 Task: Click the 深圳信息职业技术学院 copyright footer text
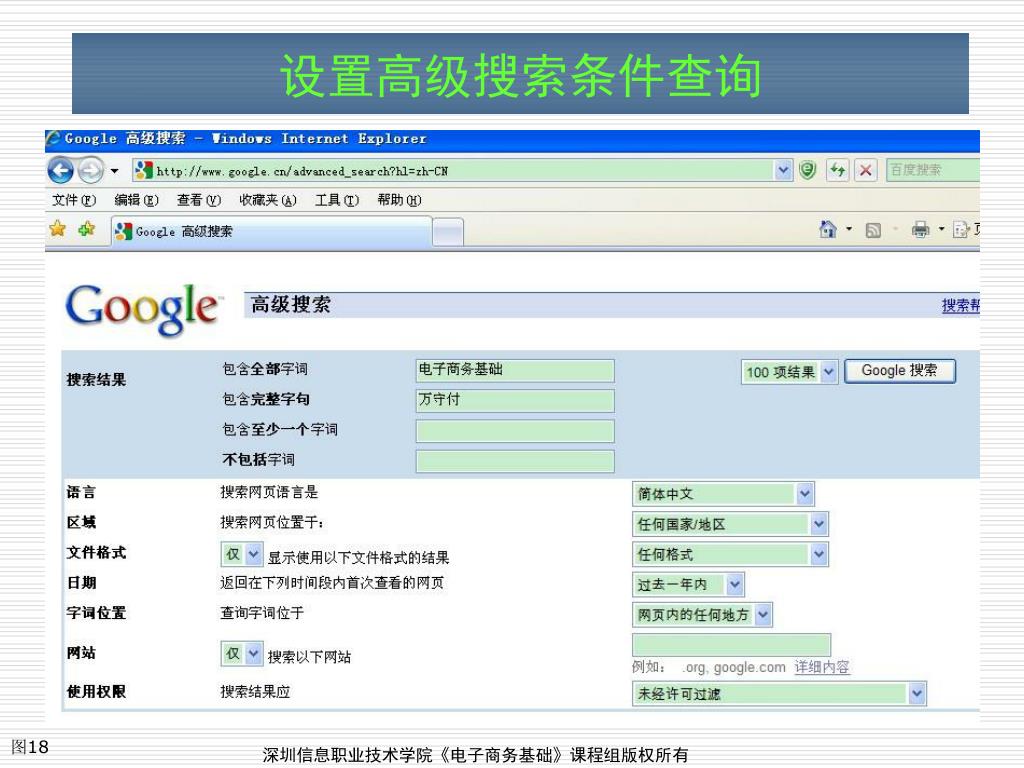[x=475, y=755]
